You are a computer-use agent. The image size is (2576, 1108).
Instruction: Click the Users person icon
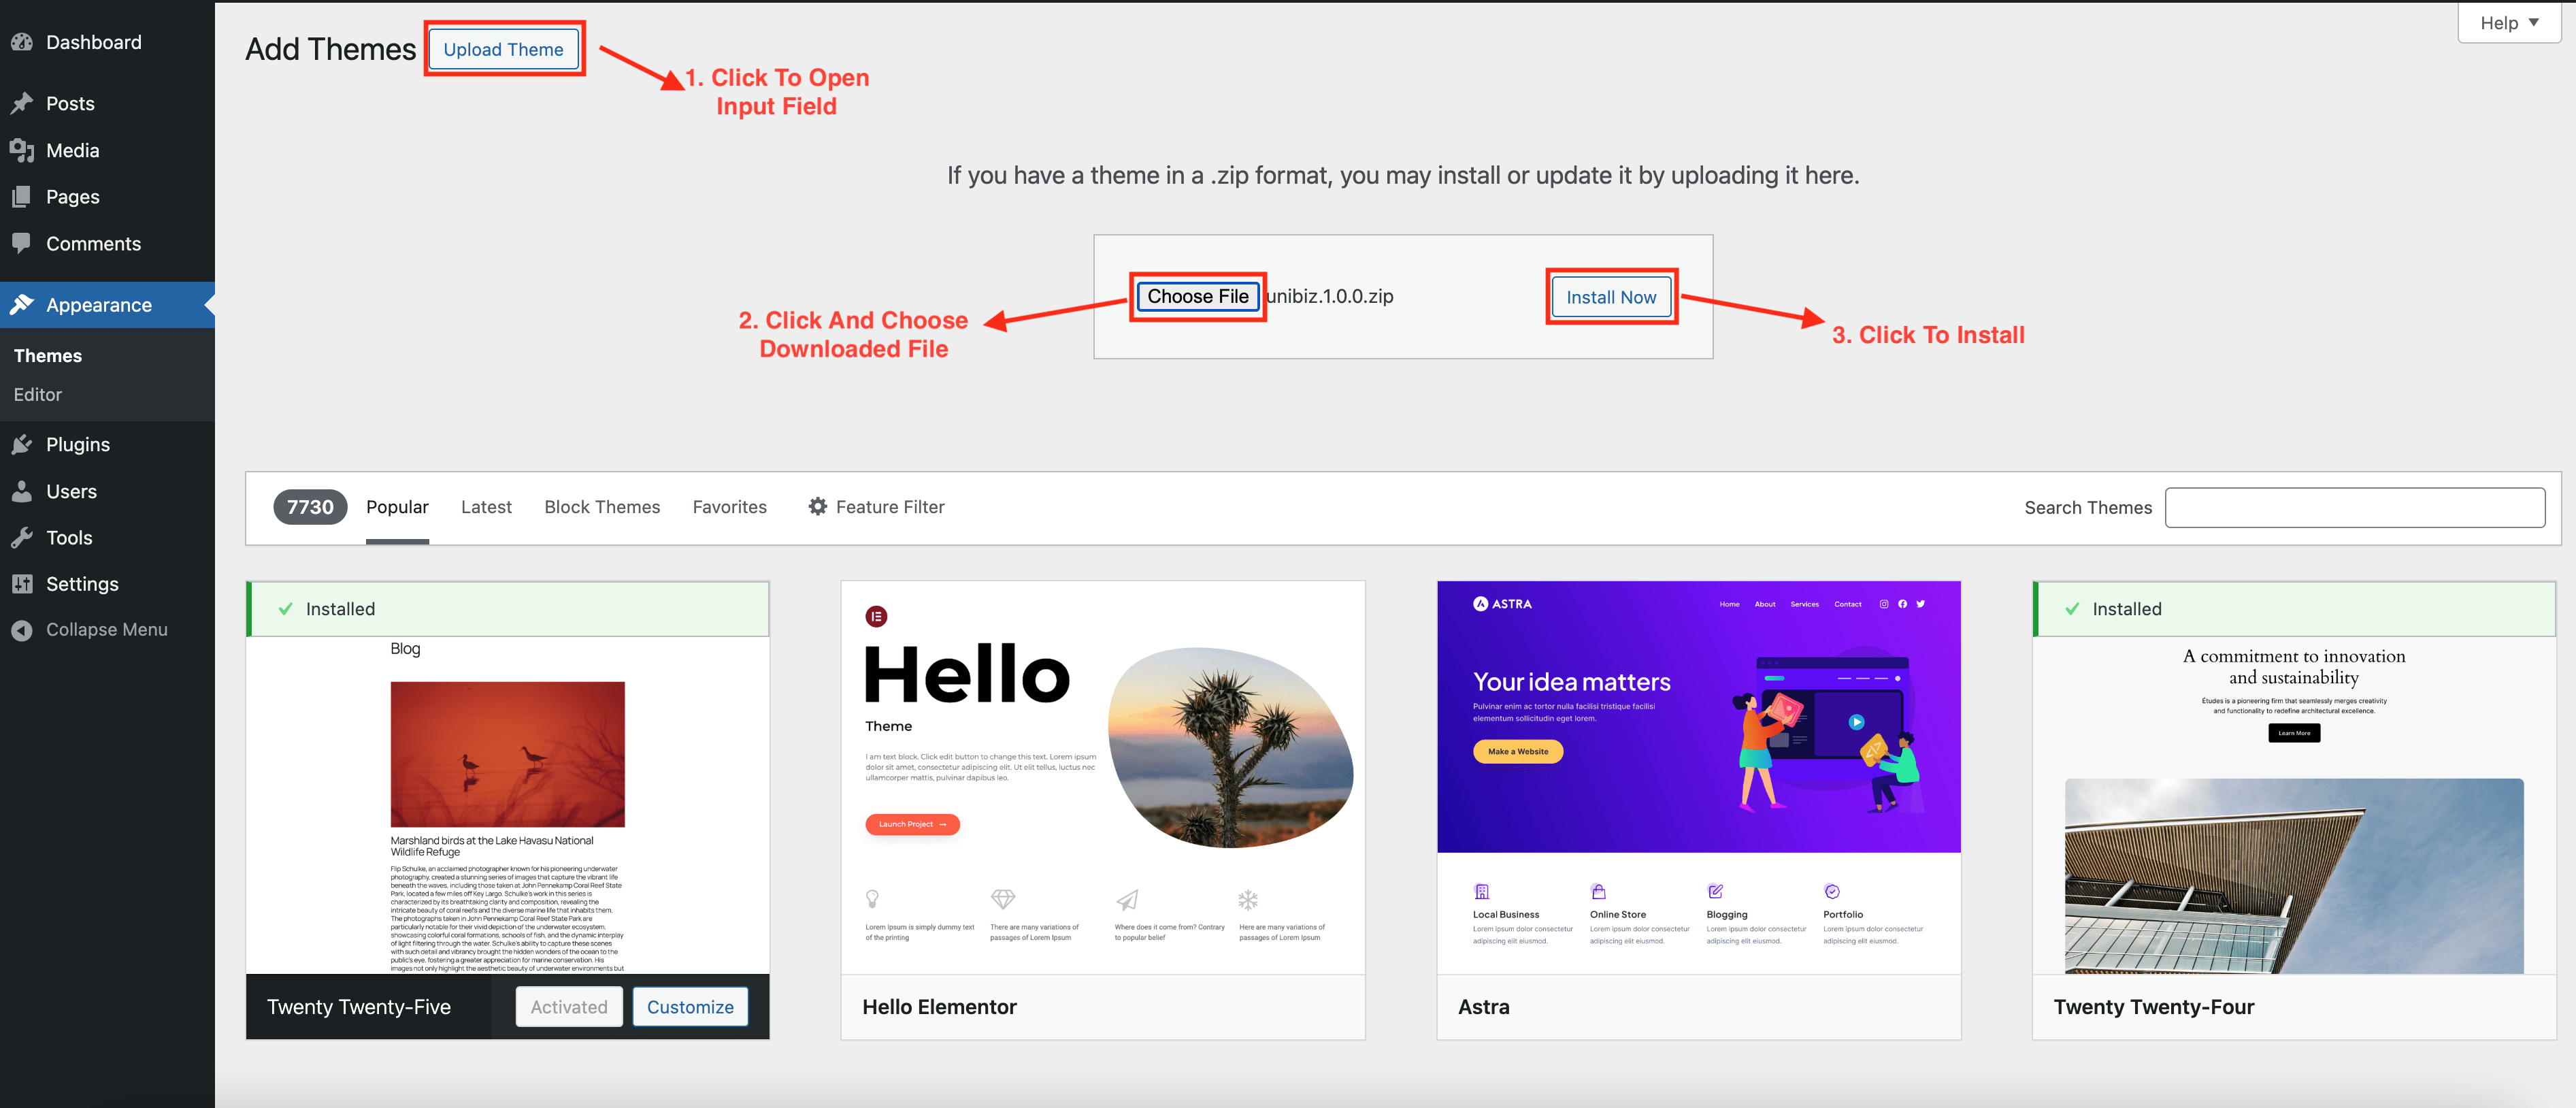click(x=22, y=491)
